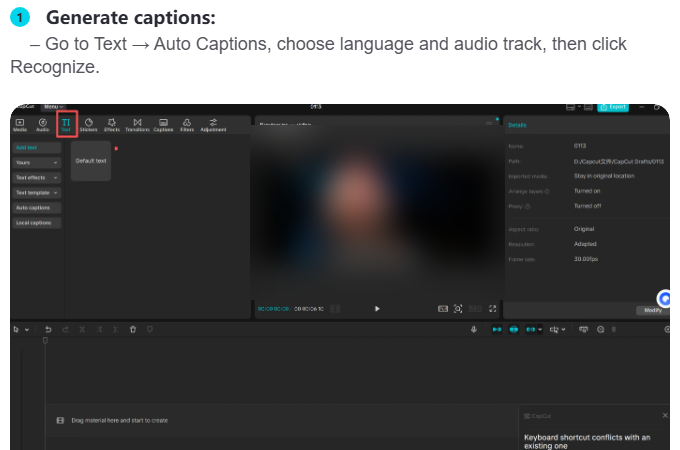
Task: Open Local captions in sidebar
Action: click(x=37, y=223)
